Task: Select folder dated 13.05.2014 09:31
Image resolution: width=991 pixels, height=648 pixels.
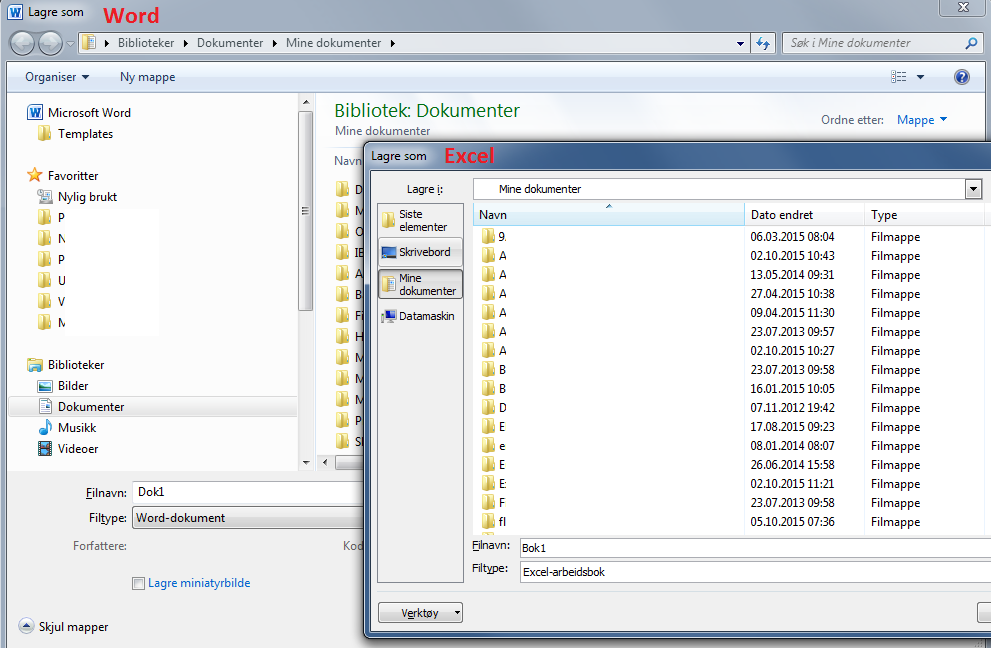Action: pyautogui.click(x=729, y=275)
